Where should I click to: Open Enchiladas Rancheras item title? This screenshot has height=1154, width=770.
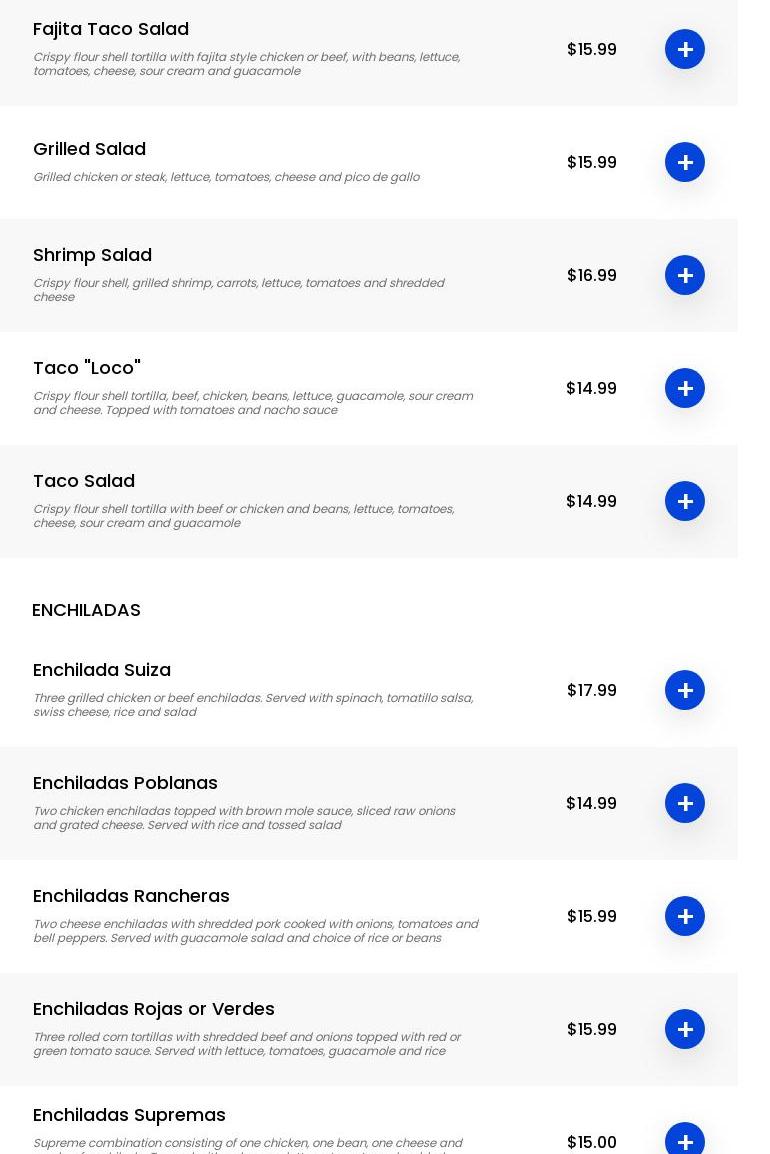click(131, 896)
